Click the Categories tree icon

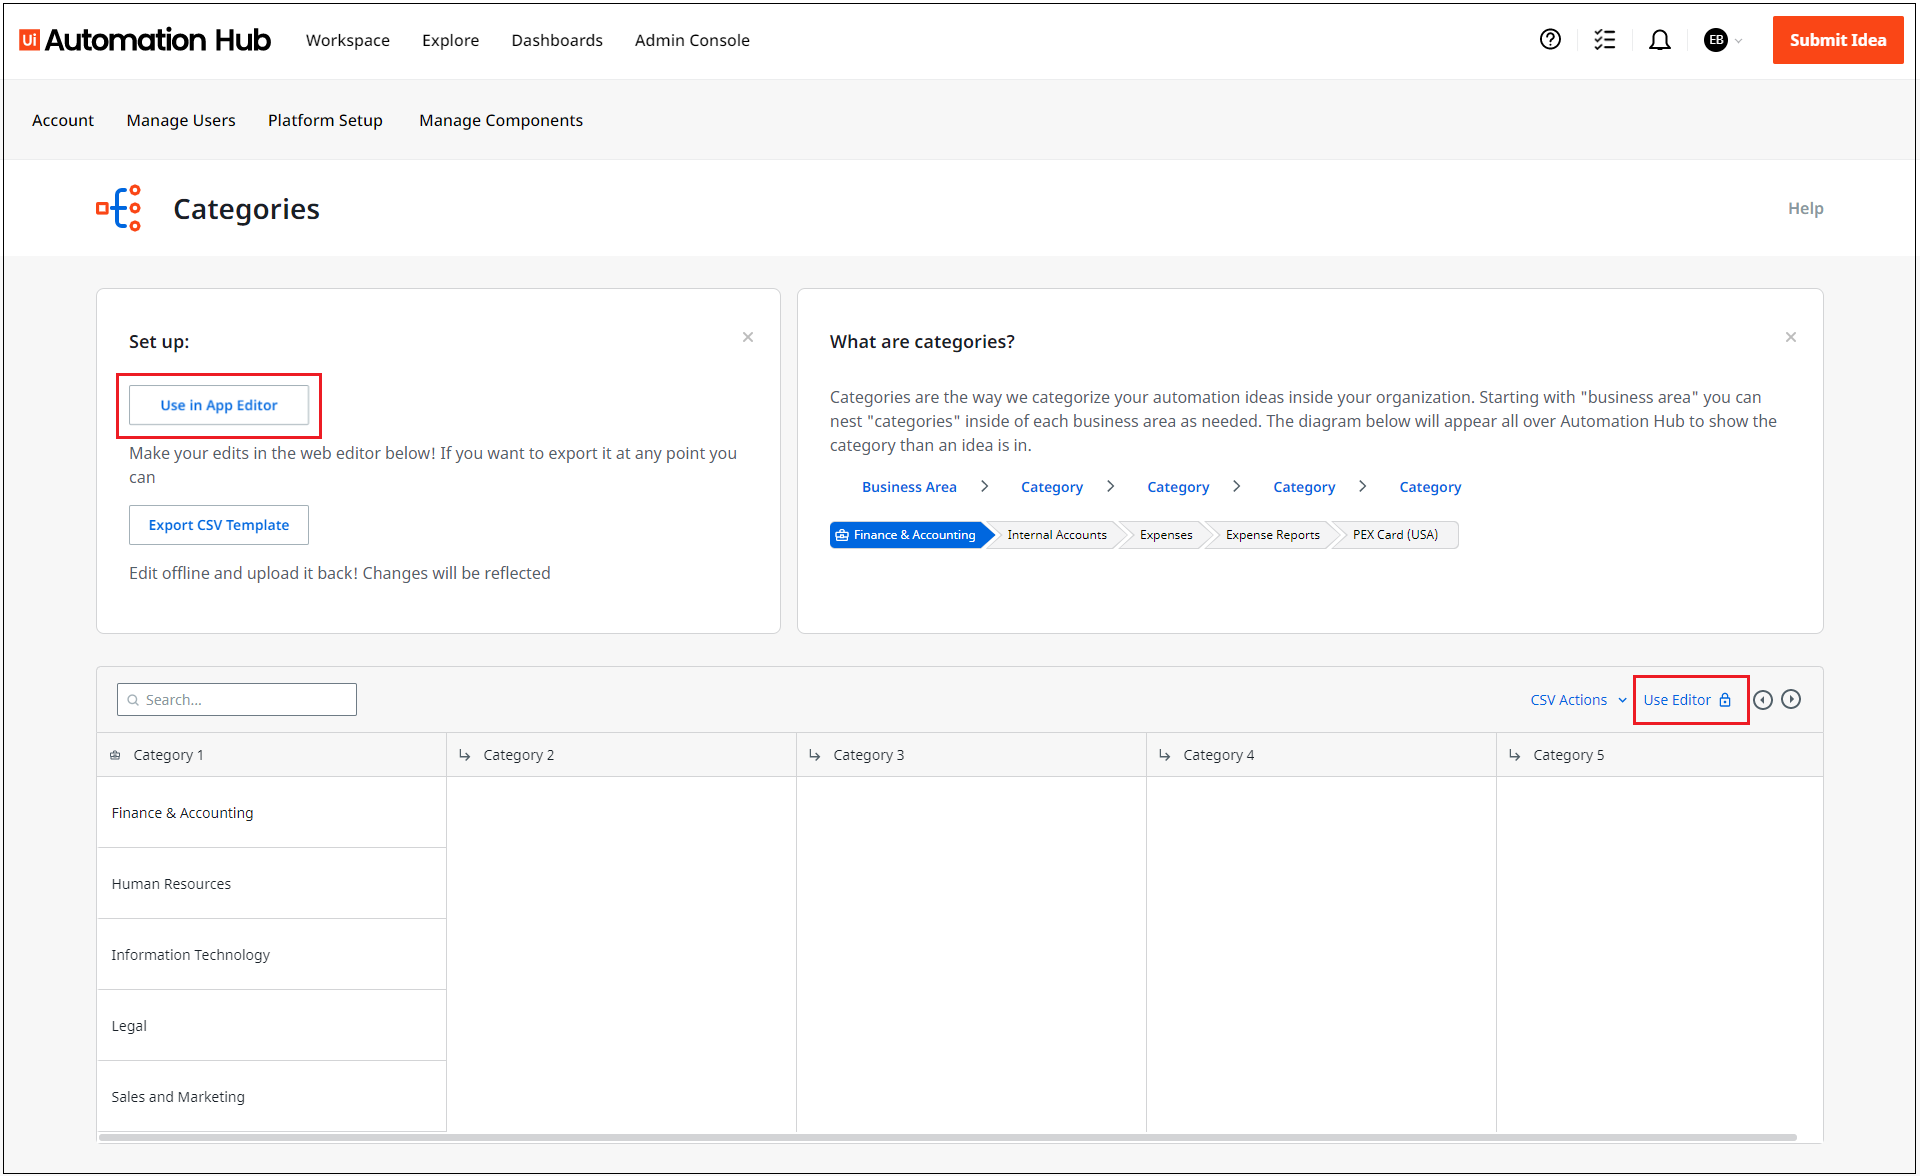119,208
